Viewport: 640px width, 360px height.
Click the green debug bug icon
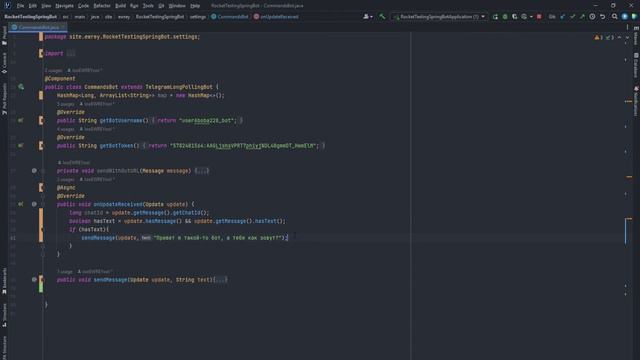click(x=505, y=17)
